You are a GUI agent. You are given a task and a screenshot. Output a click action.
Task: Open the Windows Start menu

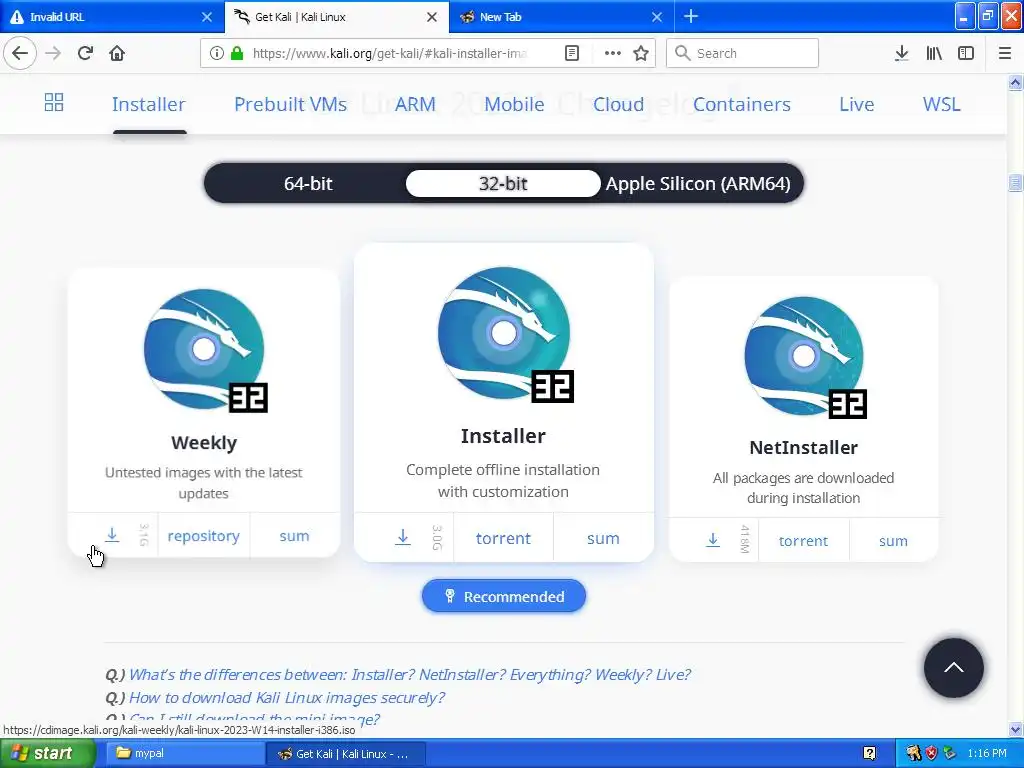tap(47, 753)
